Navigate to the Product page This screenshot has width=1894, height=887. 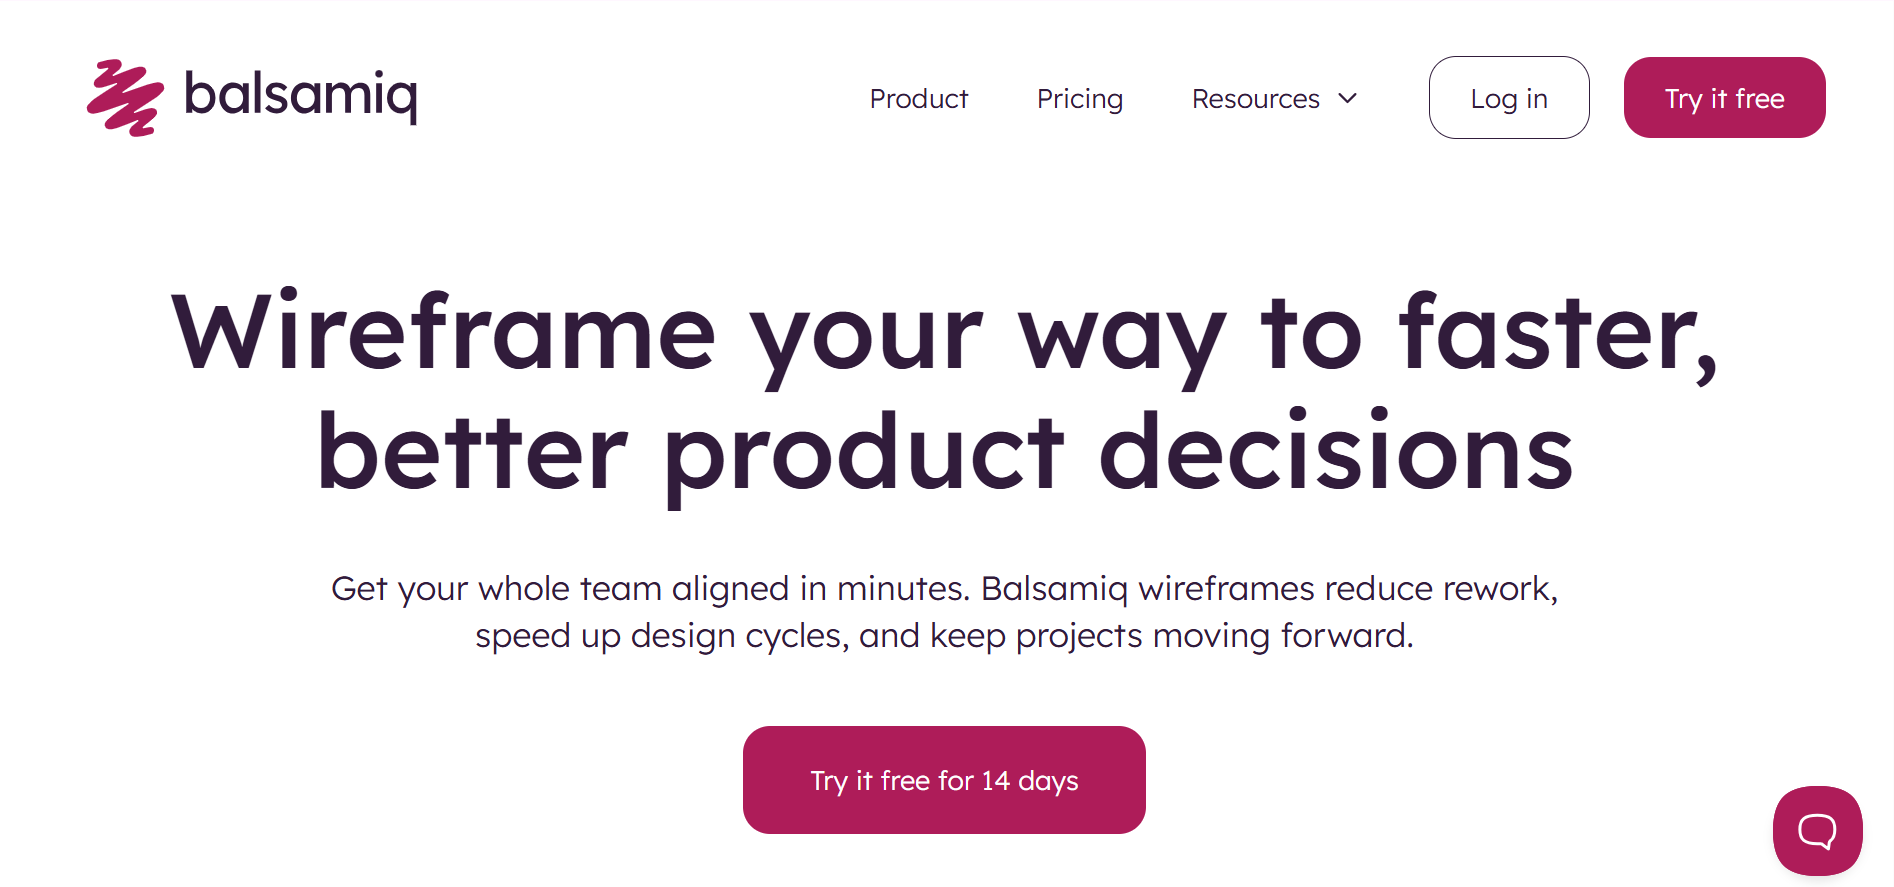pos(918,99)
